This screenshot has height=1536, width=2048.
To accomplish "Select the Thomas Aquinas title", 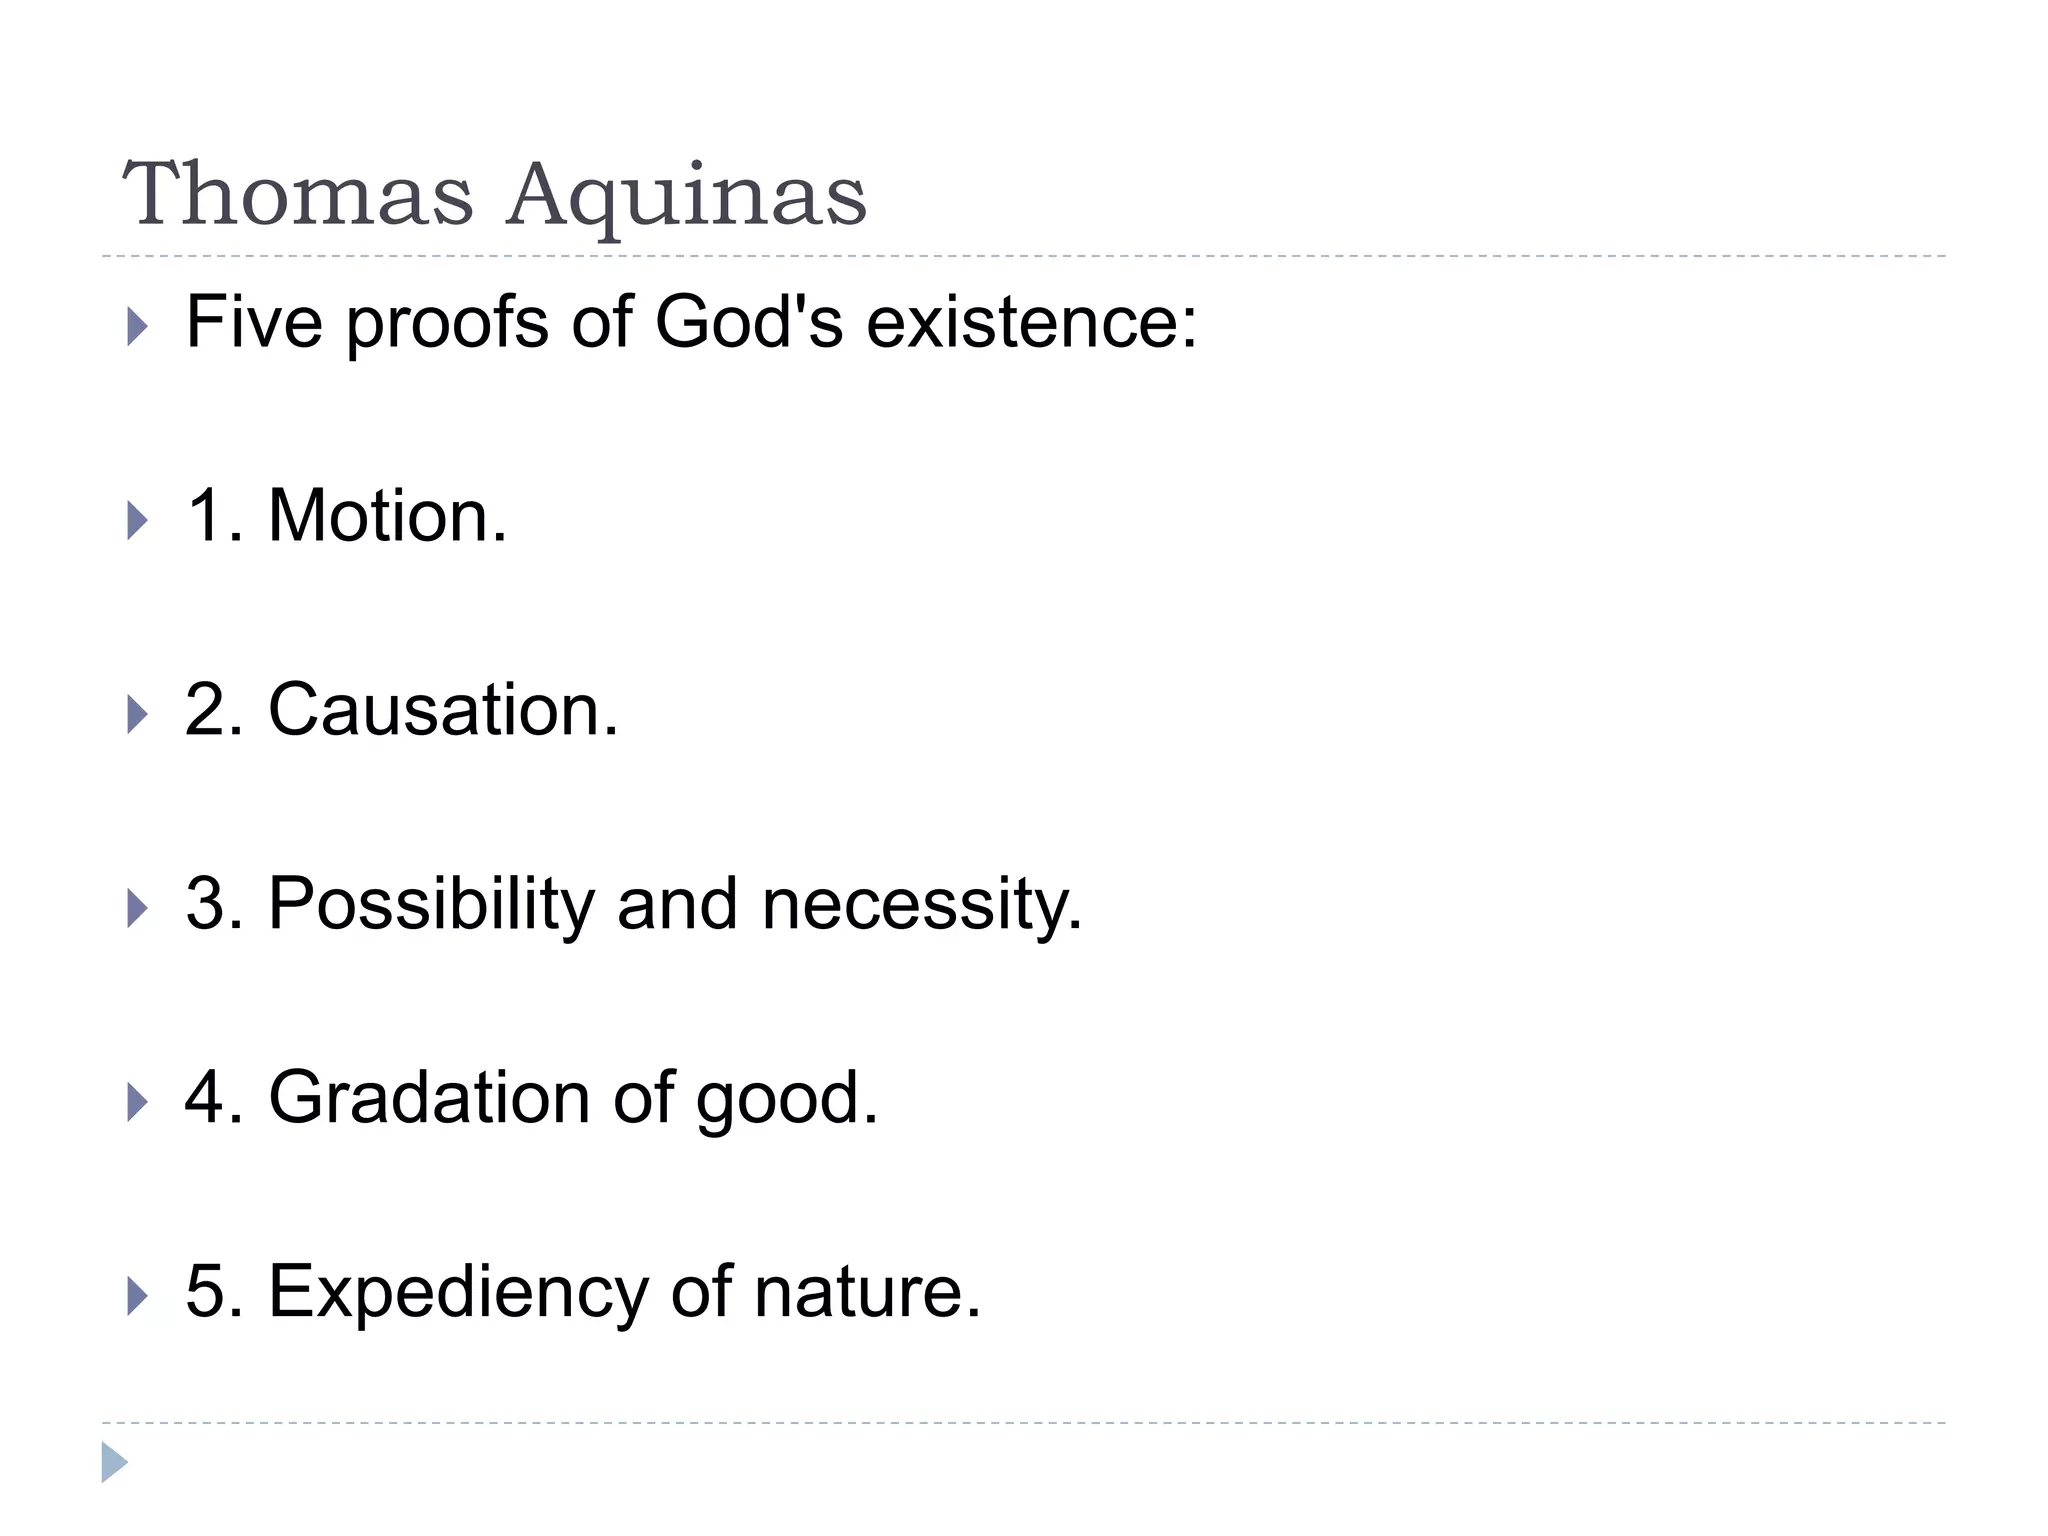I will tap(495, 195).
